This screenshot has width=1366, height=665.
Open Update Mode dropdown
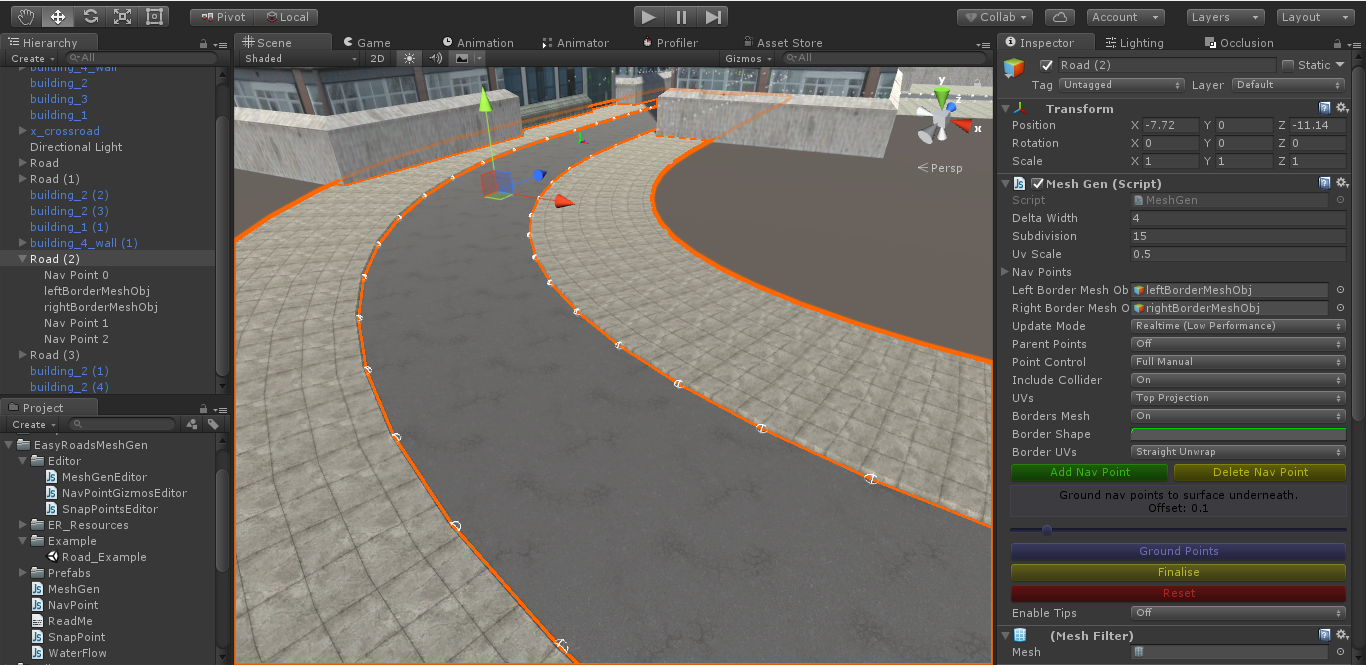point(1238,326)
